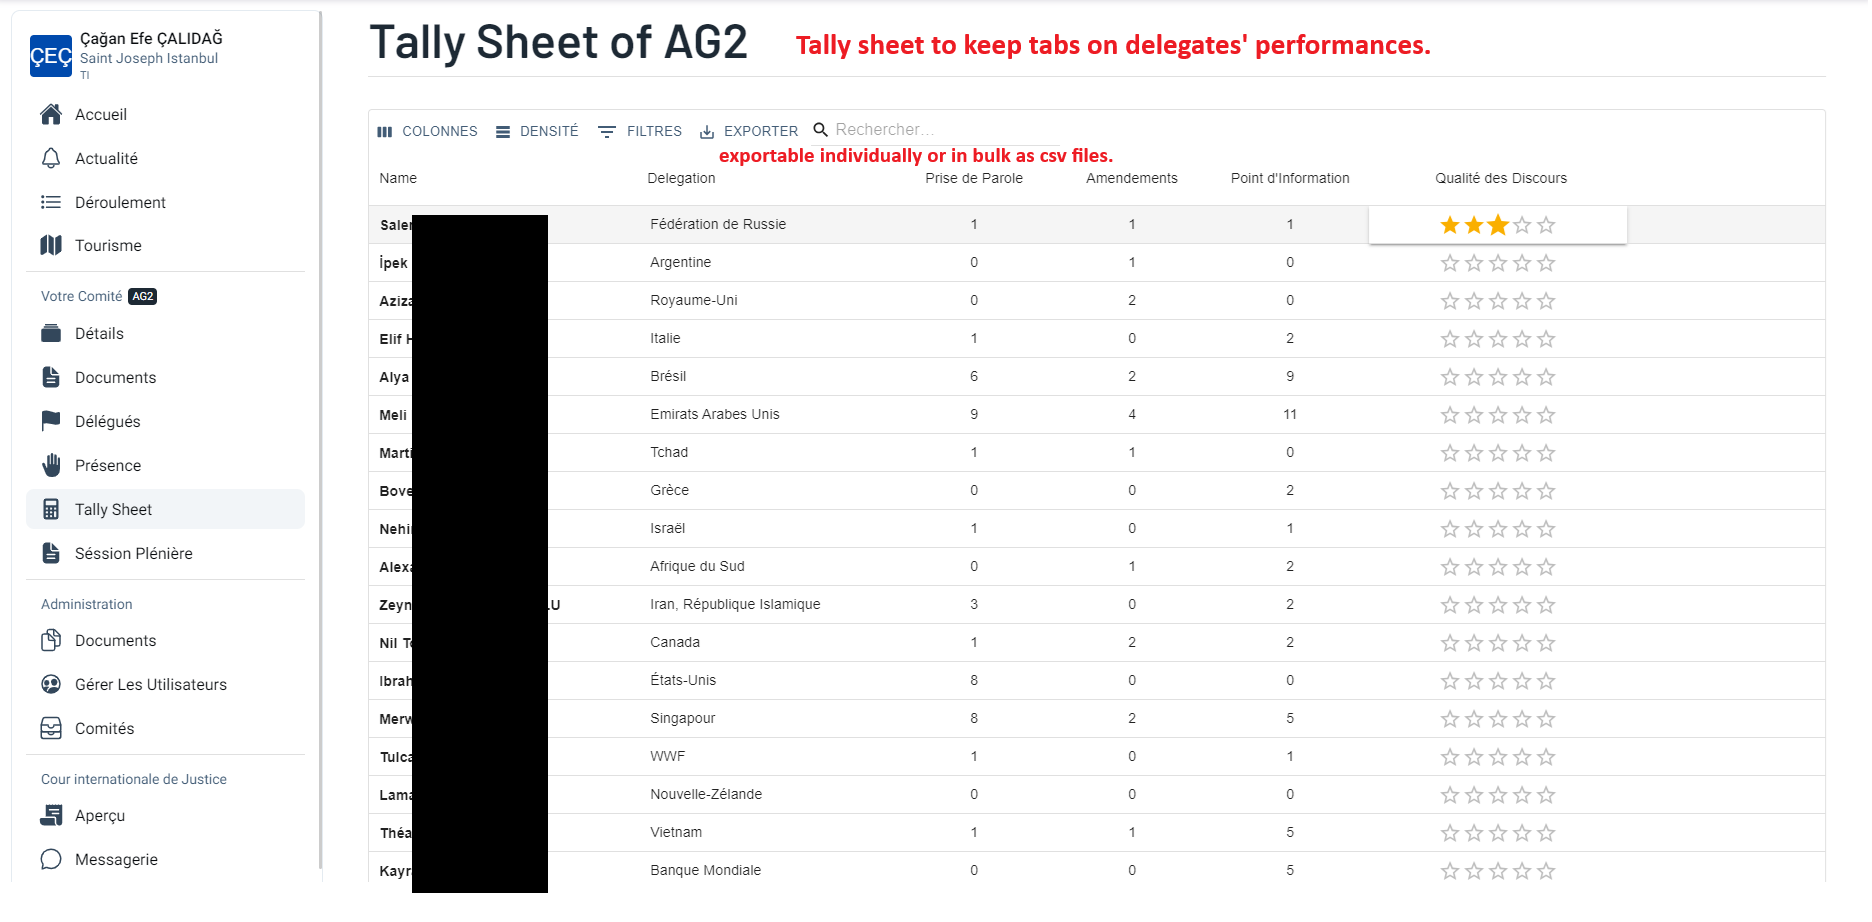The height and width of the screenshot is (922, 1872).
Task: Switch to the Tally Sheet section
Action: pos(113,509)
